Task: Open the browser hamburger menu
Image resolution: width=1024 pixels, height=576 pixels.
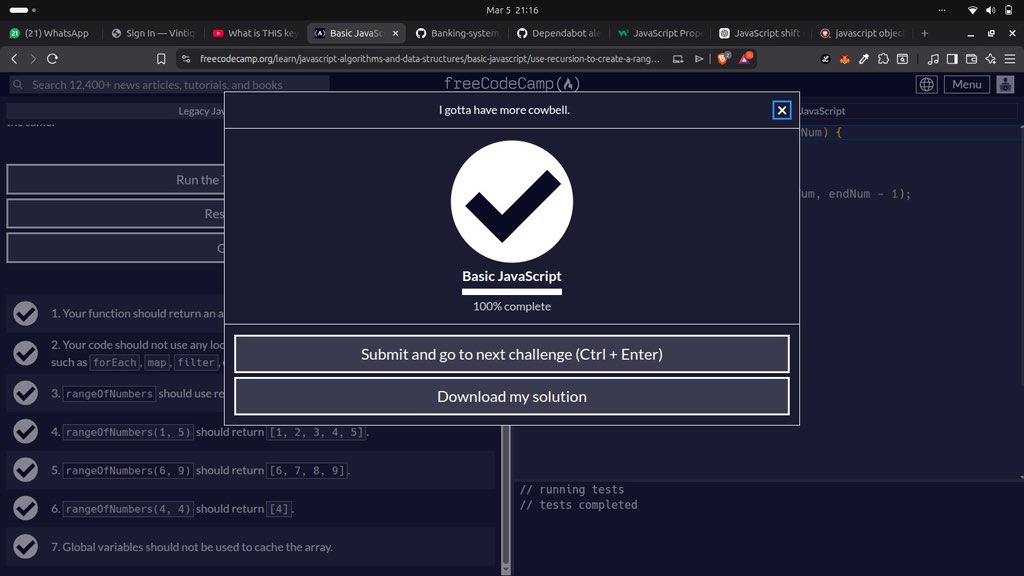Action: pos(1010,59)
